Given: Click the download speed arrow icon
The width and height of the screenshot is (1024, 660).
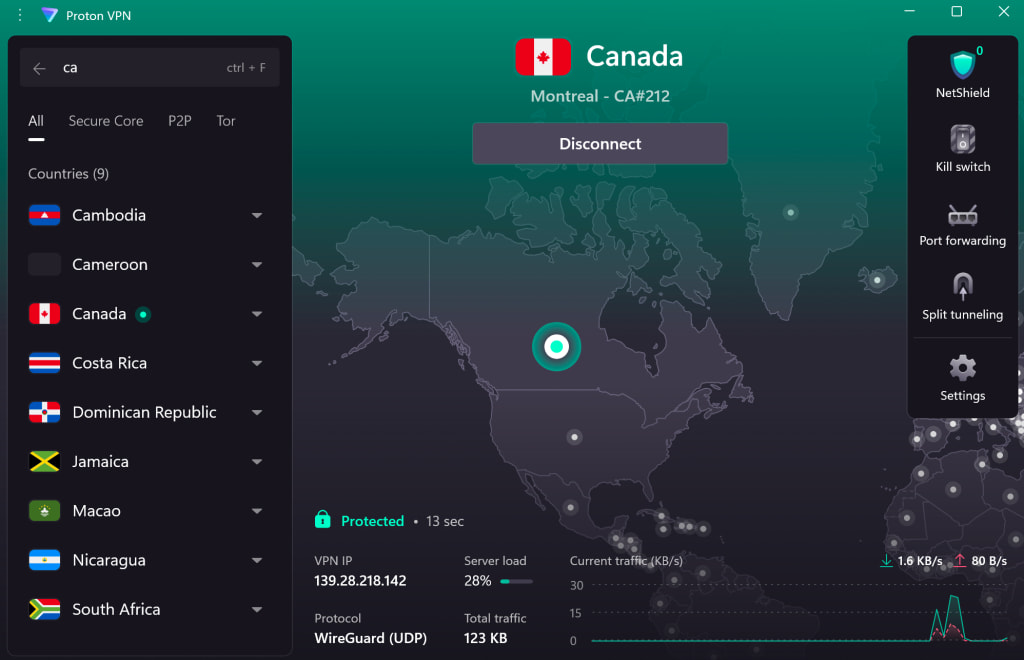Looking at the screenshot, I should click(x=886, y=561).
